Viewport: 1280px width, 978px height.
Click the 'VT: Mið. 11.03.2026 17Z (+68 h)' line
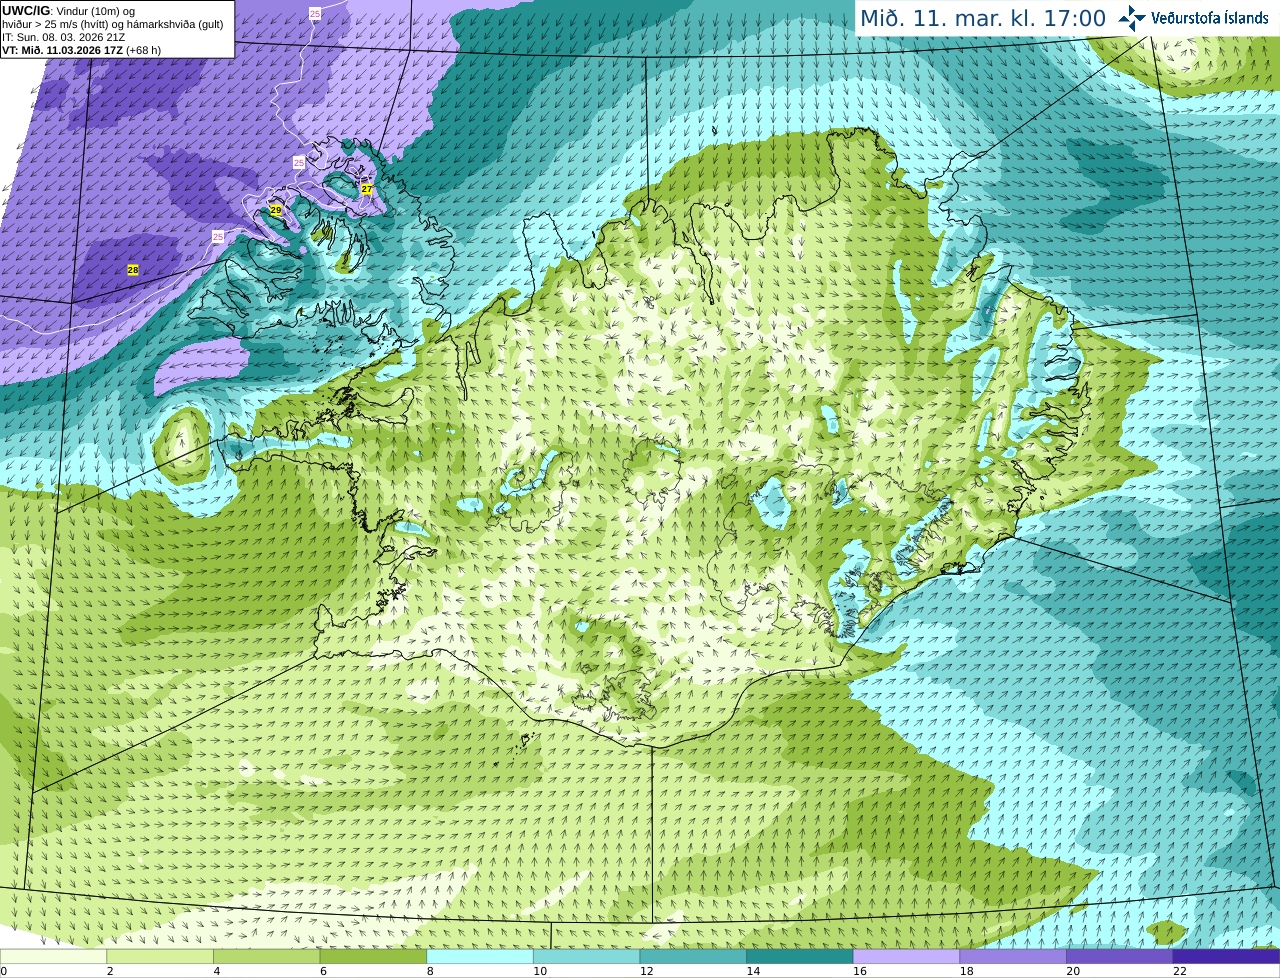click(x=81, y=50)
